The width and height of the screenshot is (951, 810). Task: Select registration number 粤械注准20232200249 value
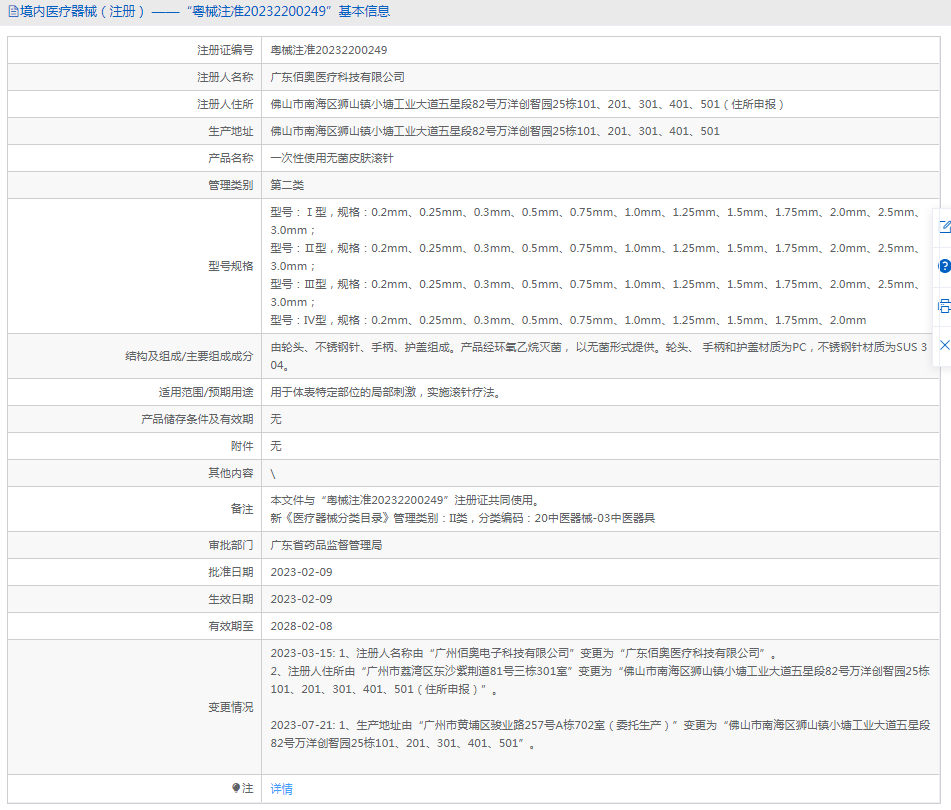(x=329, y=50)
